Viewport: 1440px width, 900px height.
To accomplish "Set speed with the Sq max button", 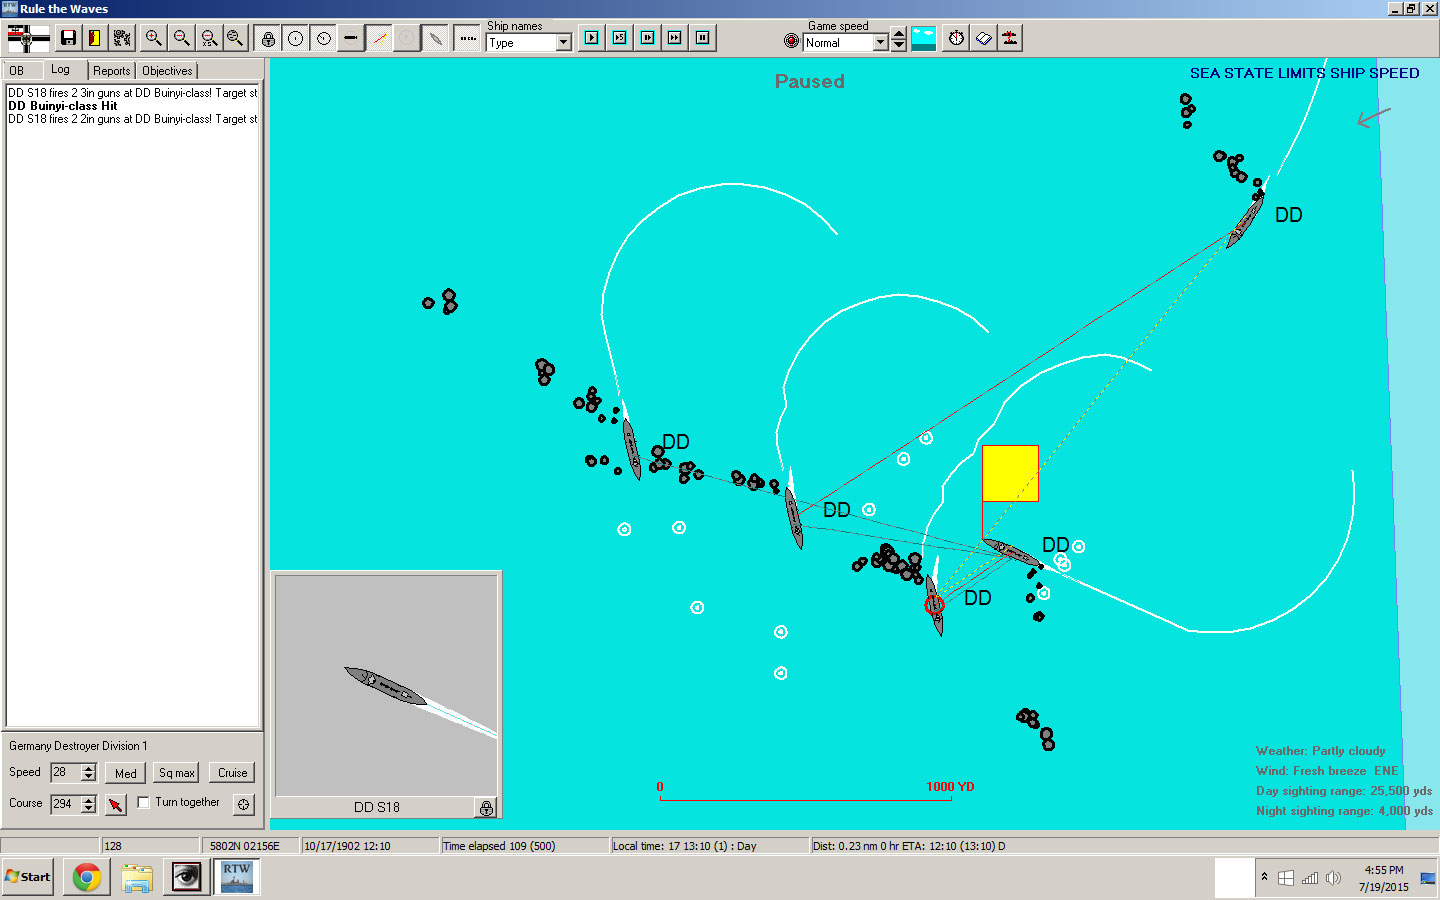I will (176, 773).
